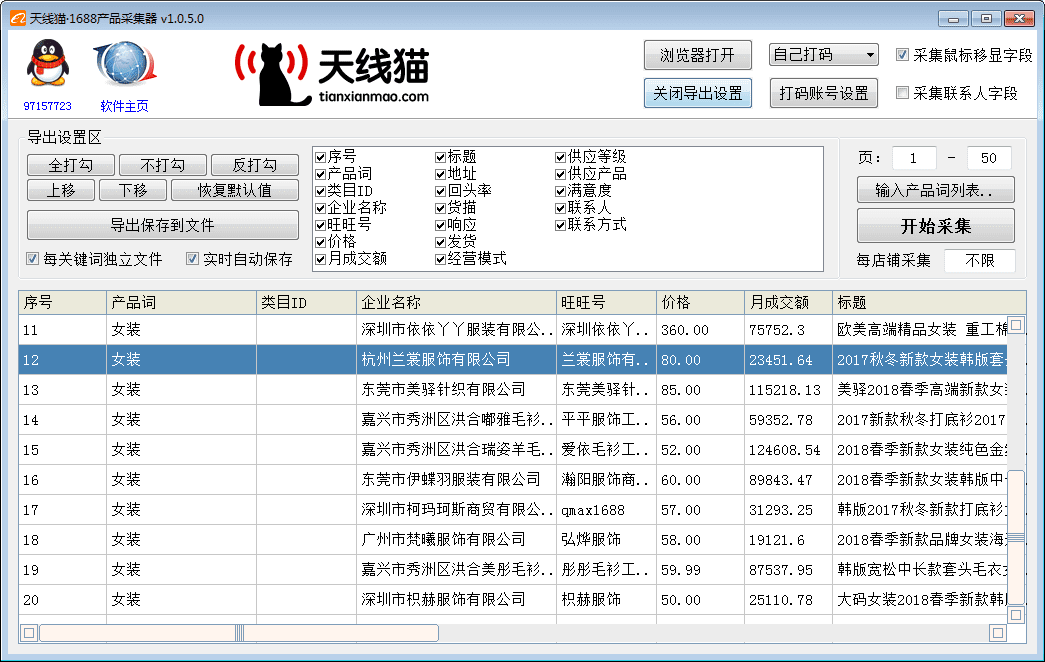Uncheck the 企业名称 export field
The height and width of the screenshot is (662, 1045).
[x=321, y=208]
